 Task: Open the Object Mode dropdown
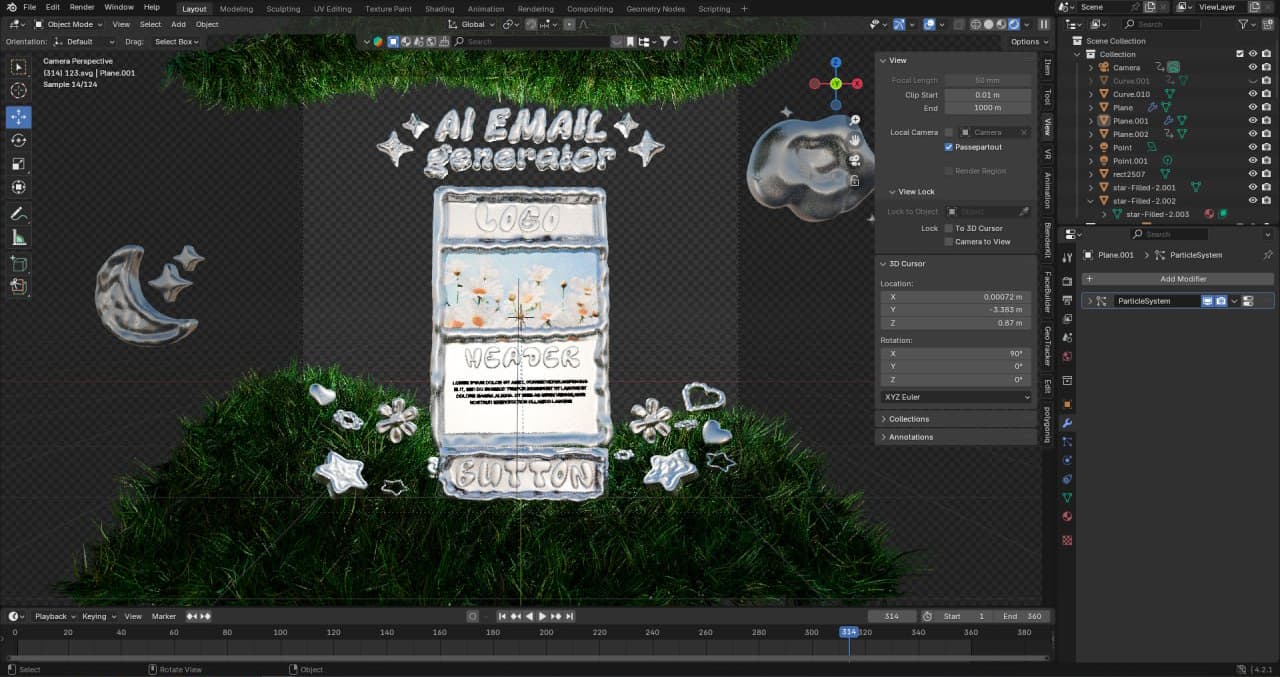click(x=68, y=24)
